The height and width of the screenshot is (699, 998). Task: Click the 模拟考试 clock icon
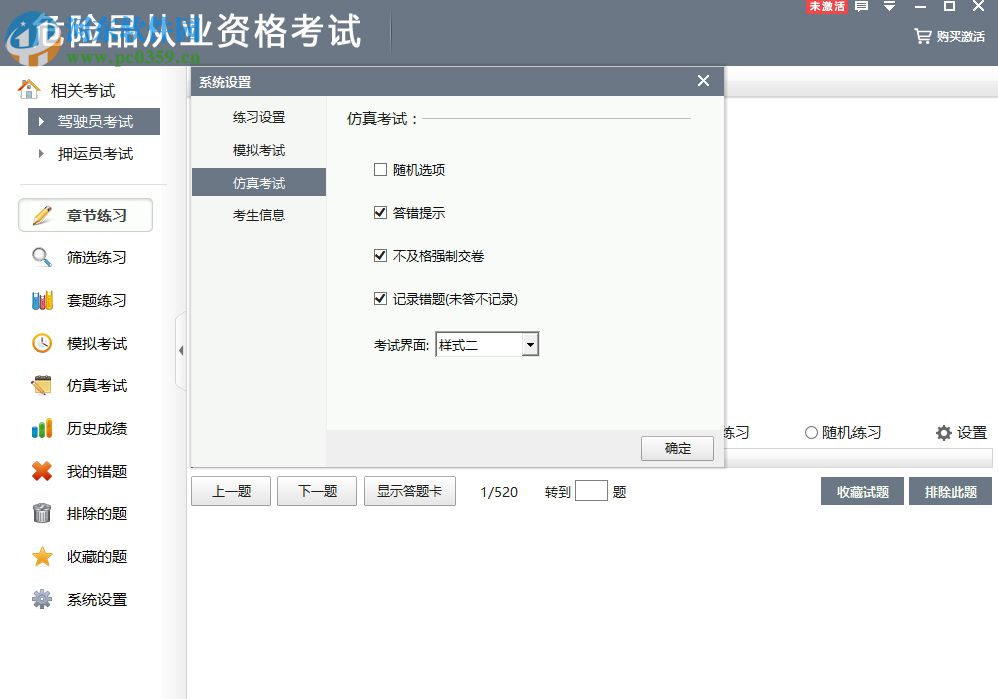click(x=41, y=343)
